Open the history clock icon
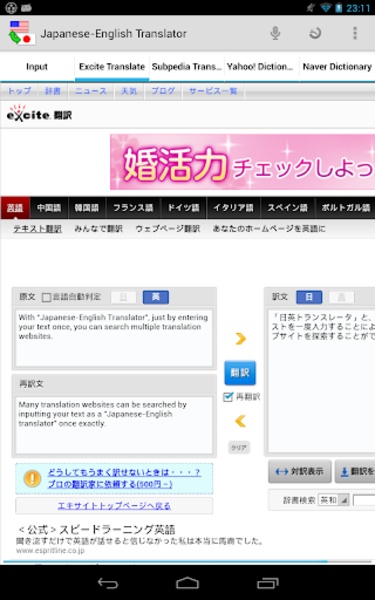The height and width of the screenshot is (600, 375). tap(315, 33)
